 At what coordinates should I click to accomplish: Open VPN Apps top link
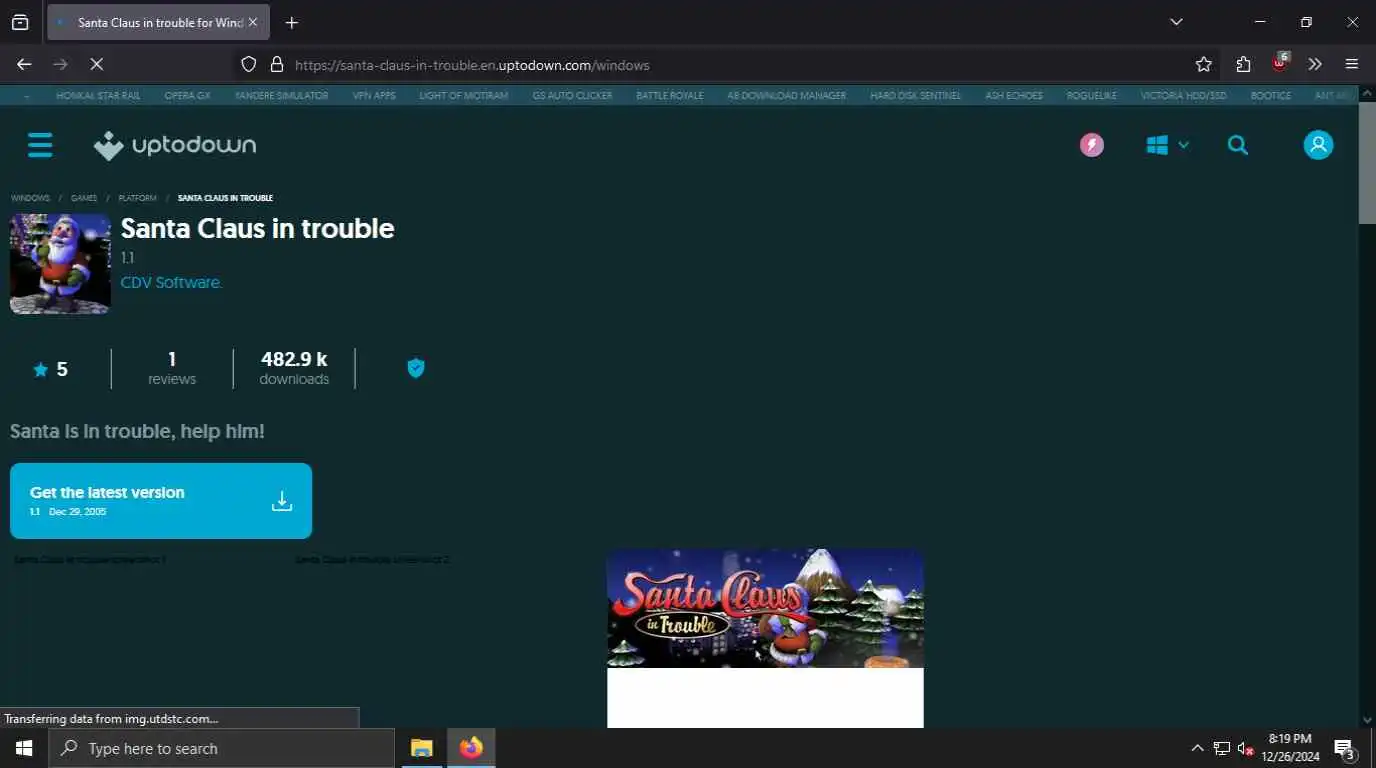[374, 96]
